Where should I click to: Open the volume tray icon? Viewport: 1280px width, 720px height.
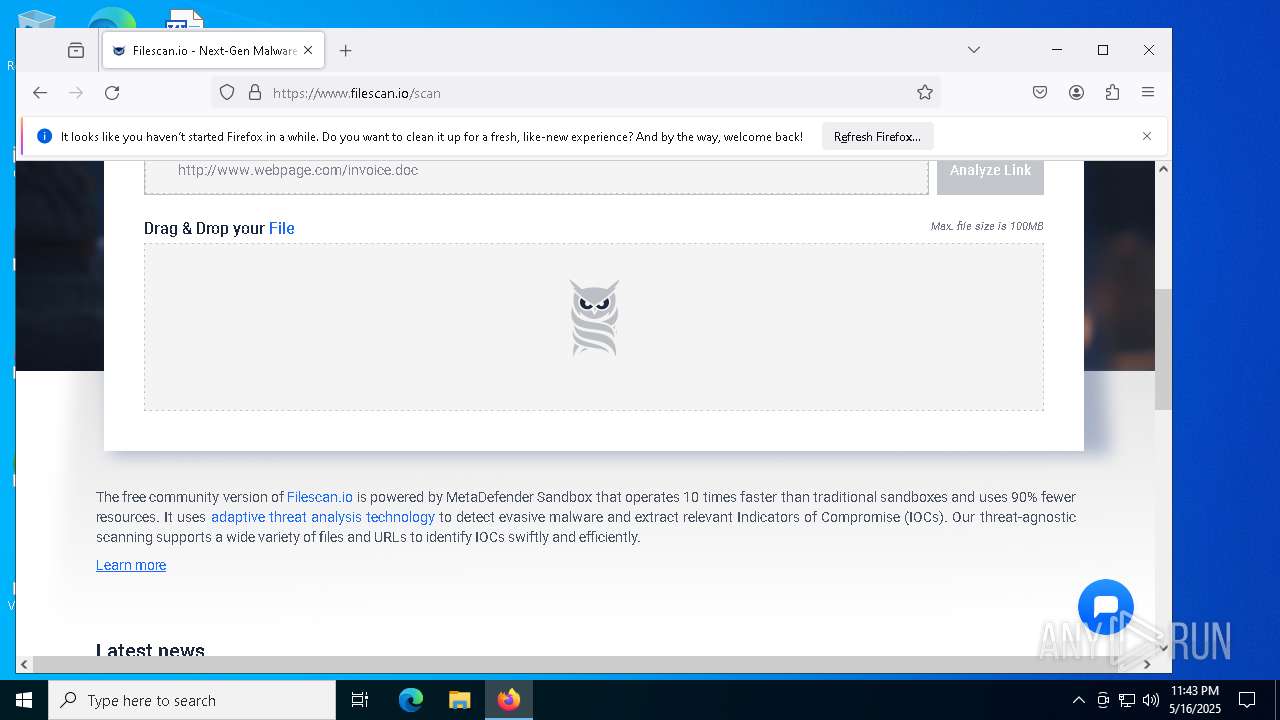tap(1150, 700)
